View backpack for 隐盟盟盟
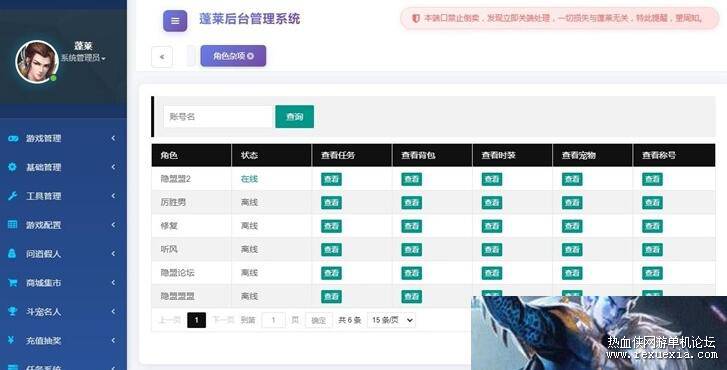The height and width of the screenshot is (370, 727). 411,296
